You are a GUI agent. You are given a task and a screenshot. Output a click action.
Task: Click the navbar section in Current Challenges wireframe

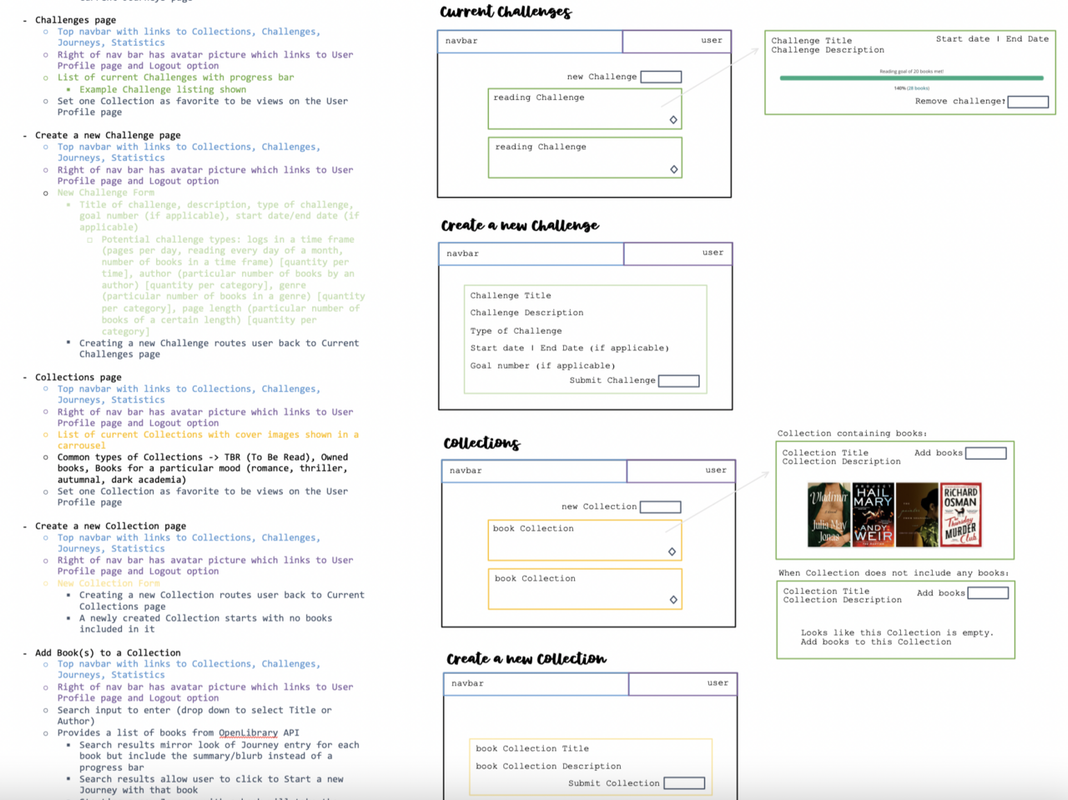click(x=530, y=41)
